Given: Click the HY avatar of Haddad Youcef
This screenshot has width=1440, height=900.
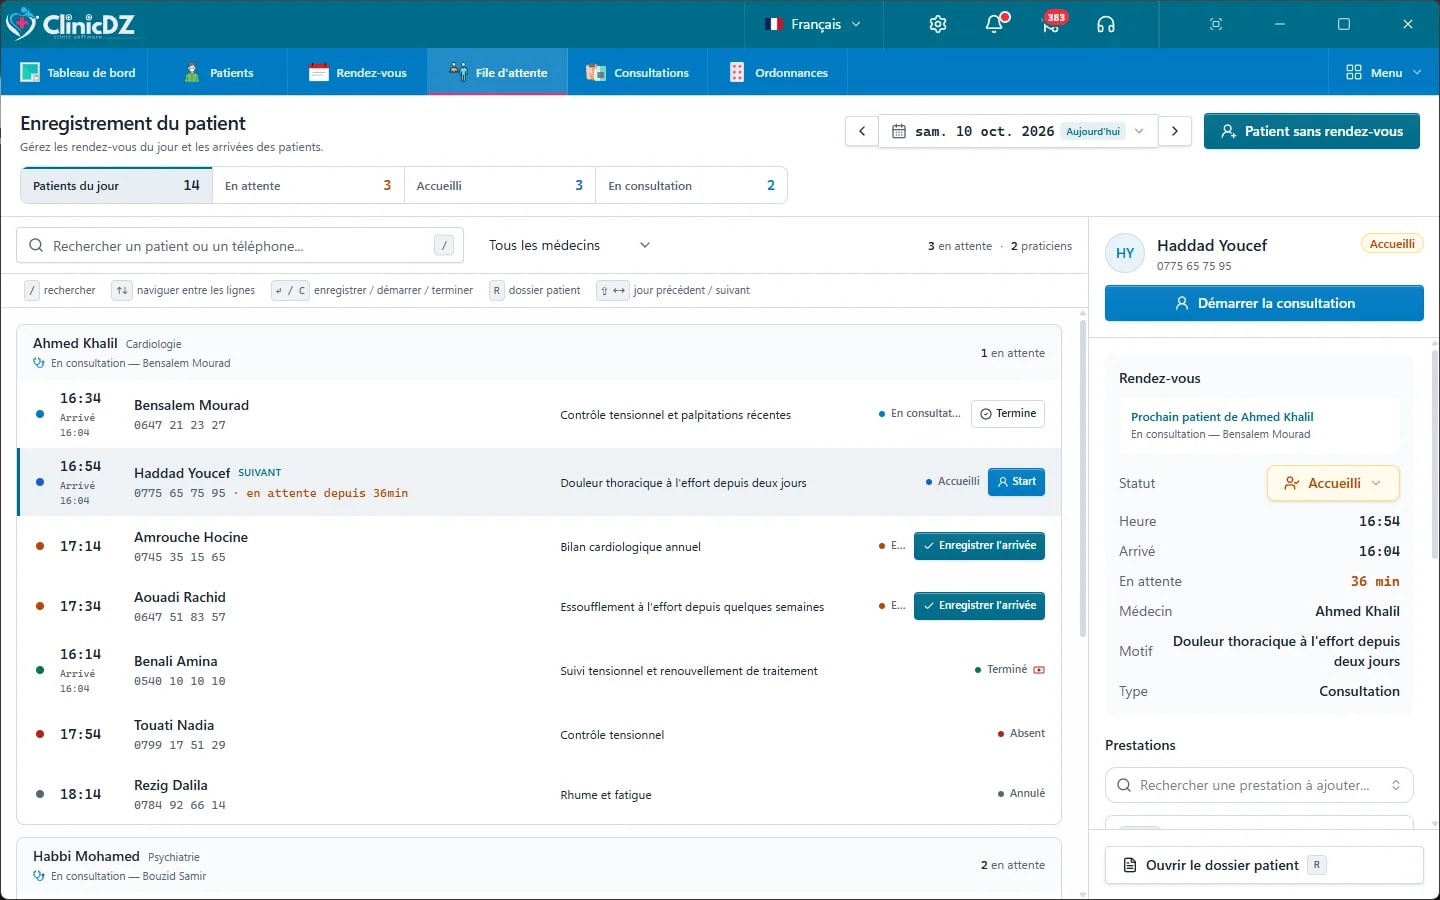Looking at the screenshot, I should tap(1125, 253).
